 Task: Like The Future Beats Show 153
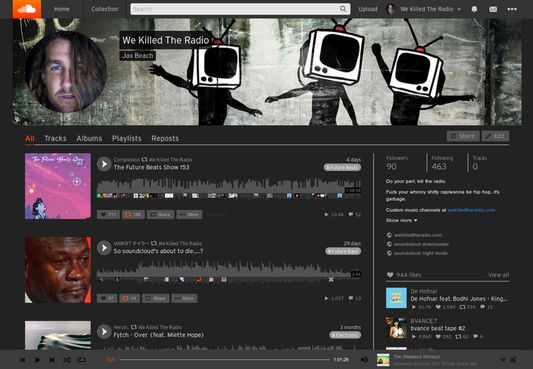108,214
